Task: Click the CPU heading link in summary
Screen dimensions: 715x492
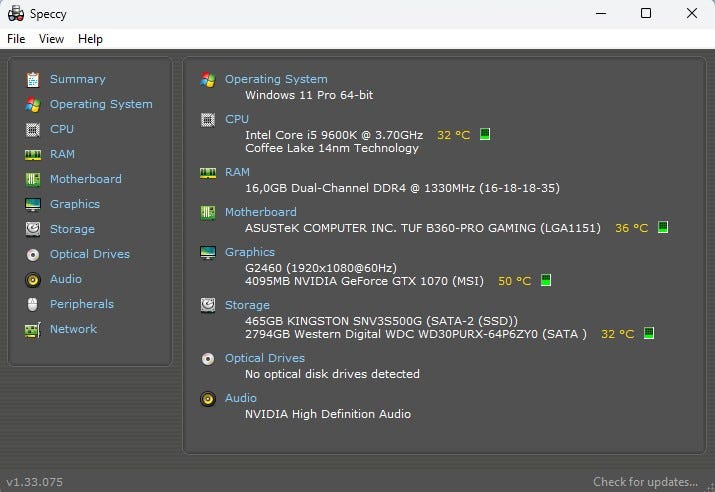Action: point(237,119)
